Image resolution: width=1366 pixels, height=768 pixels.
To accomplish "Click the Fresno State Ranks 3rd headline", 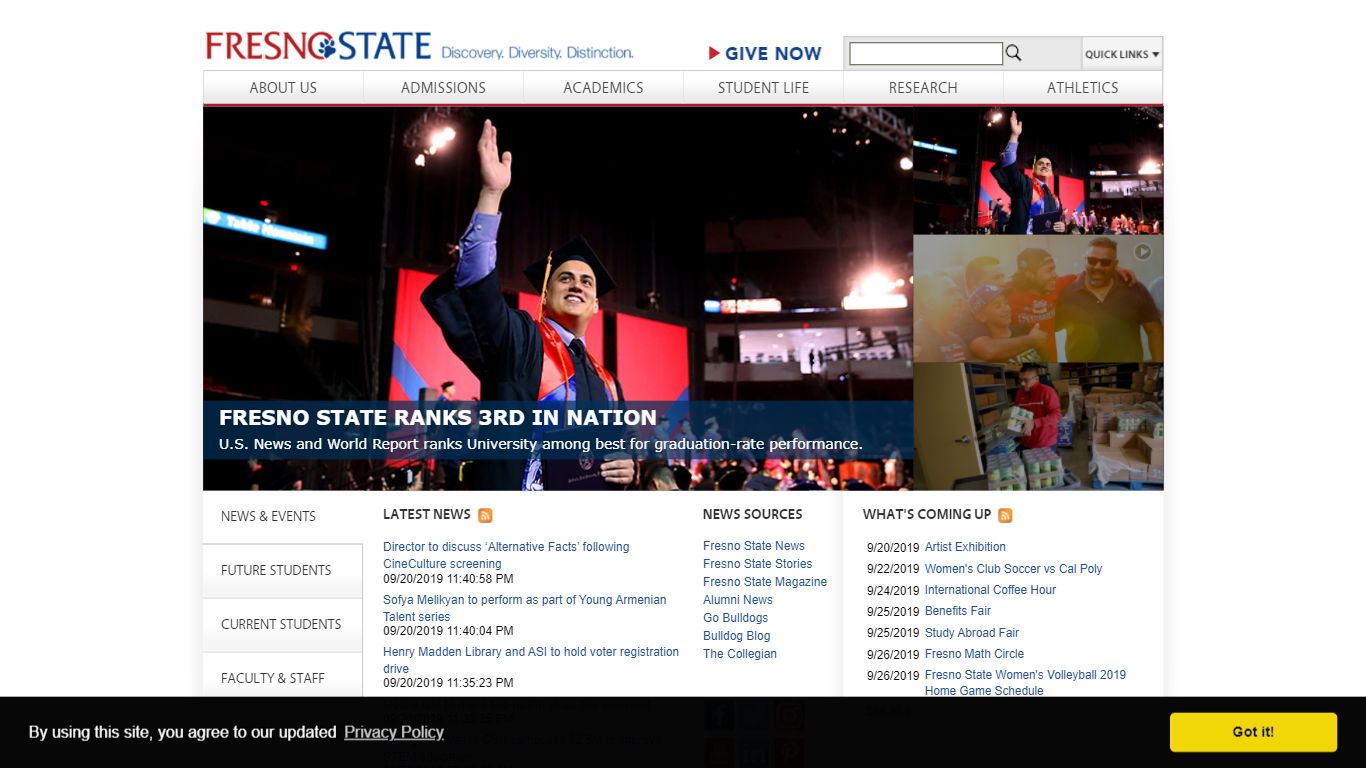I will 438,418.
